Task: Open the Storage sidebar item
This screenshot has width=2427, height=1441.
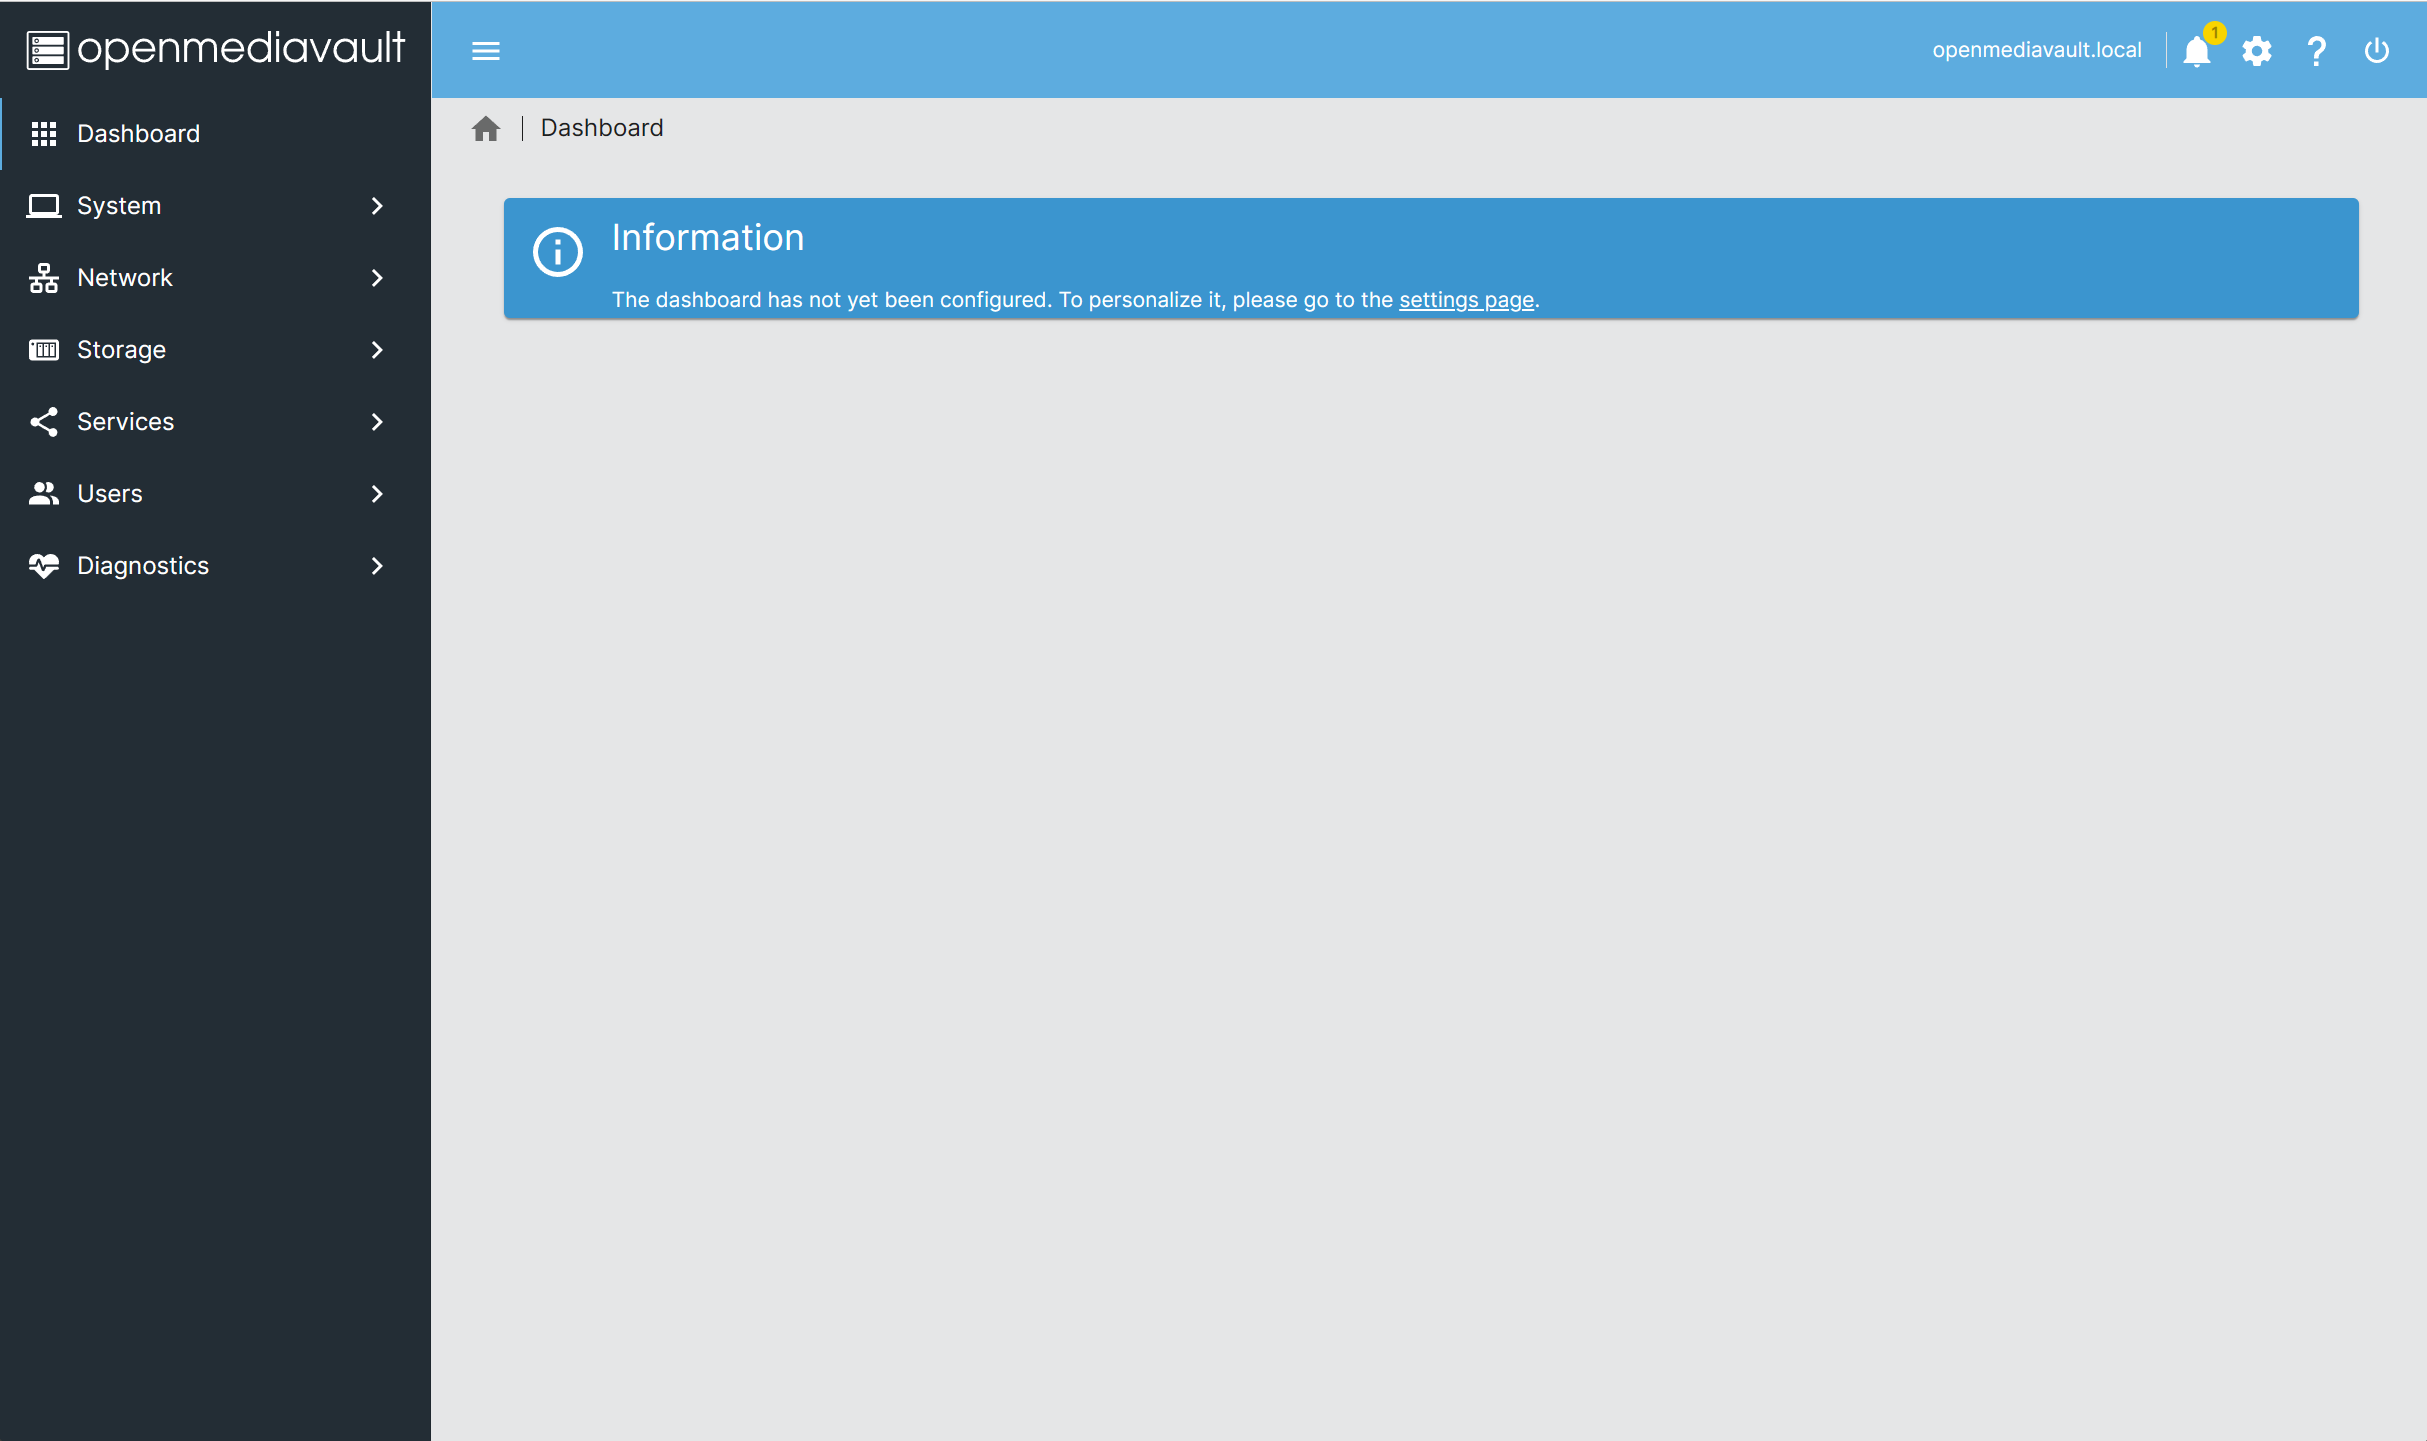Action: pyautogui.click(x=215, y=349)
